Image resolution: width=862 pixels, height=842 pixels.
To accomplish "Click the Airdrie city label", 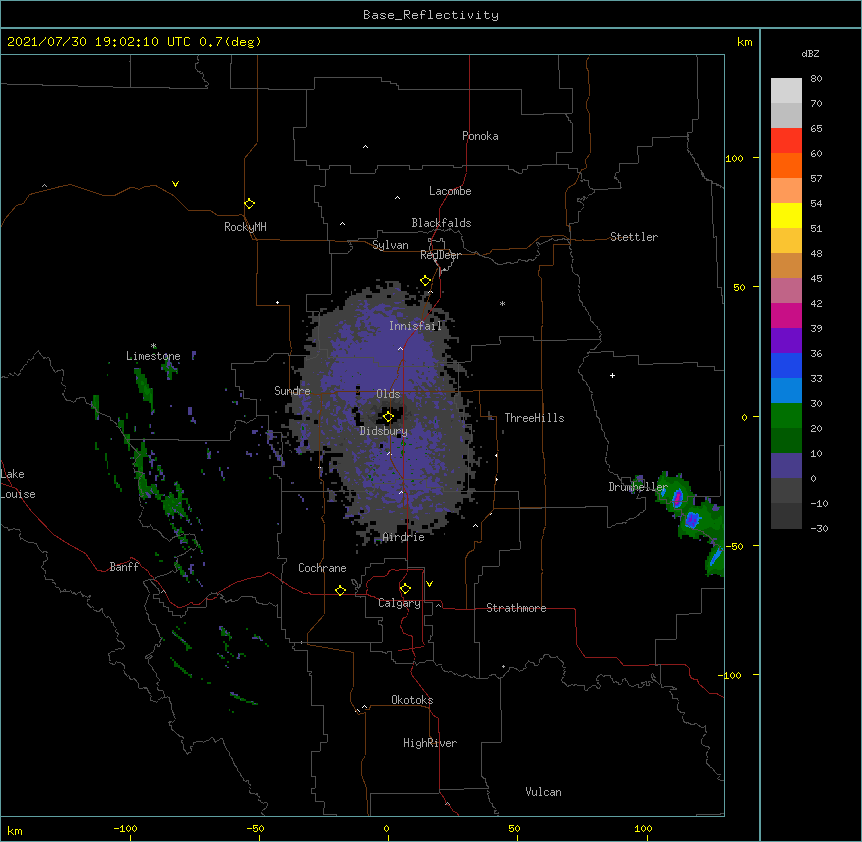I will 403,537.
